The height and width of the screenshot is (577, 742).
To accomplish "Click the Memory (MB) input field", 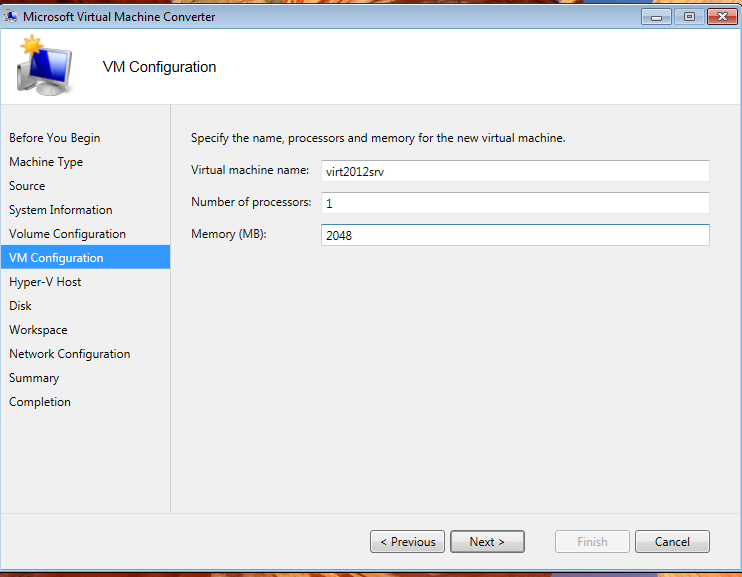I will pyautogui.click(x=515, y=235).
